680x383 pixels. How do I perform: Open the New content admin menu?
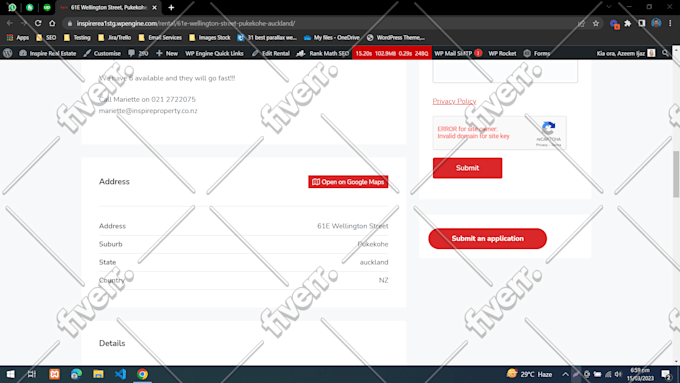coord(167,53)
